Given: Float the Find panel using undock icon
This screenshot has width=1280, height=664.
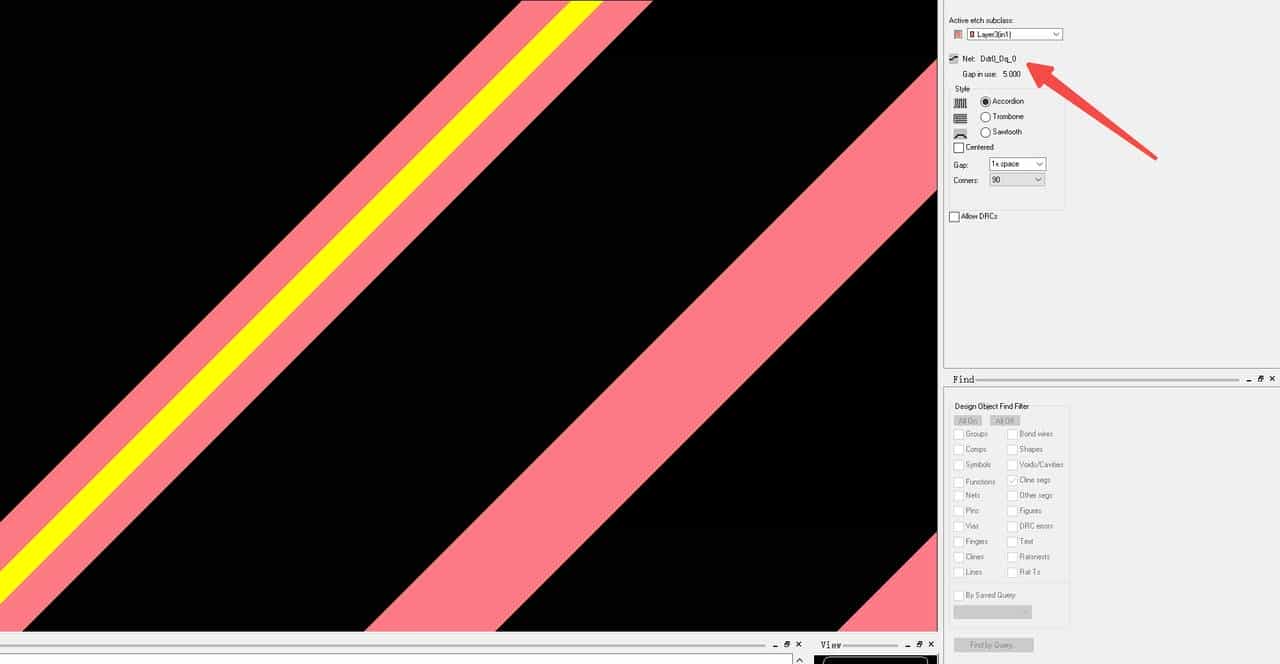Looking at the screenshot, I should tap(1260, 379).
